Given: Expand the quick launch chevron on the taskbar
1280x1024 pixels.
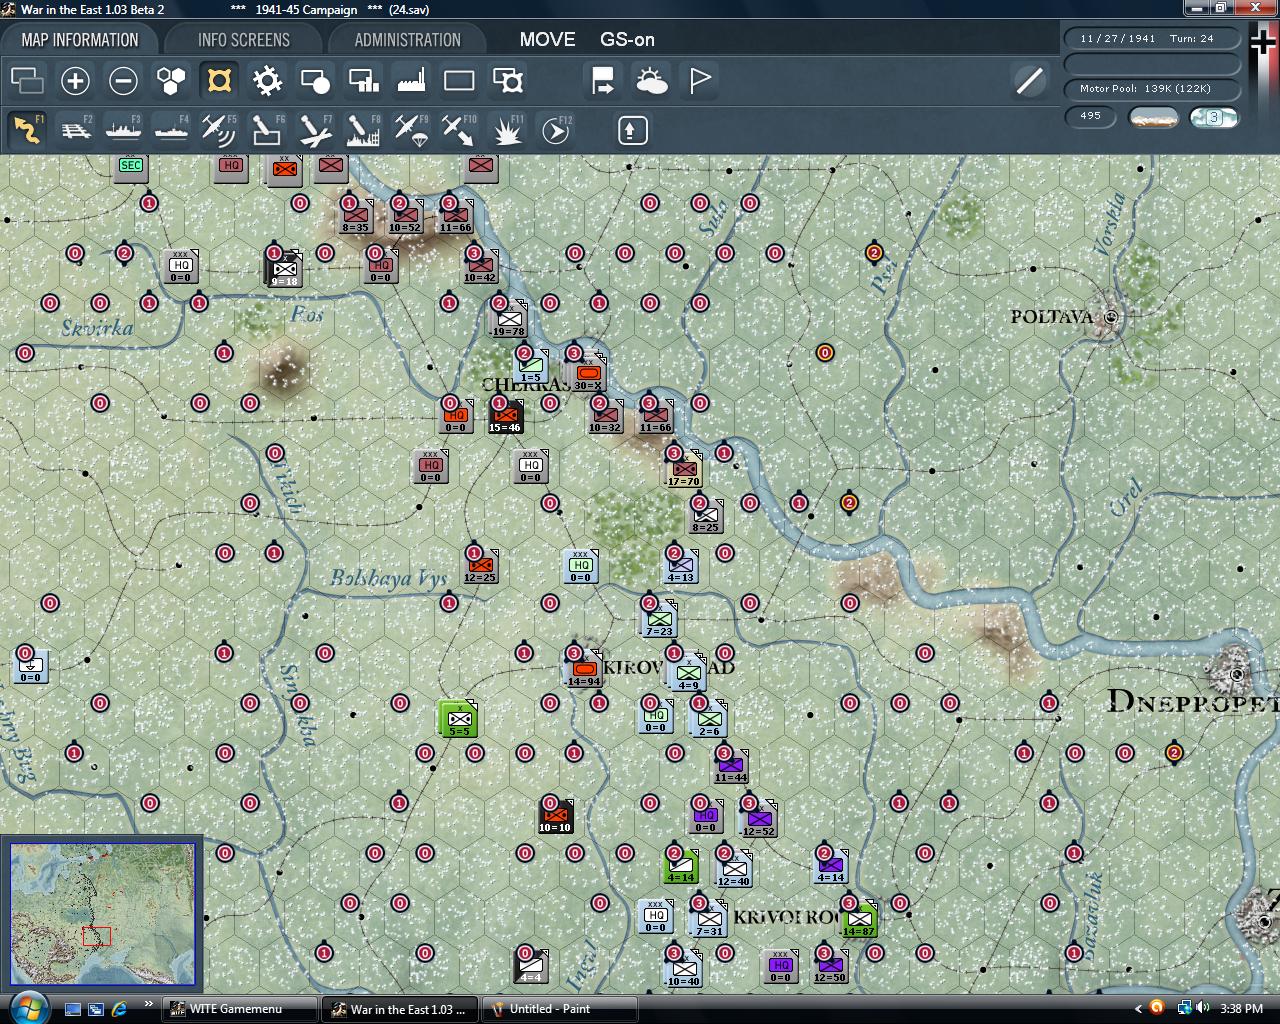Looking at the screenshot, I should coord(149,1004).
